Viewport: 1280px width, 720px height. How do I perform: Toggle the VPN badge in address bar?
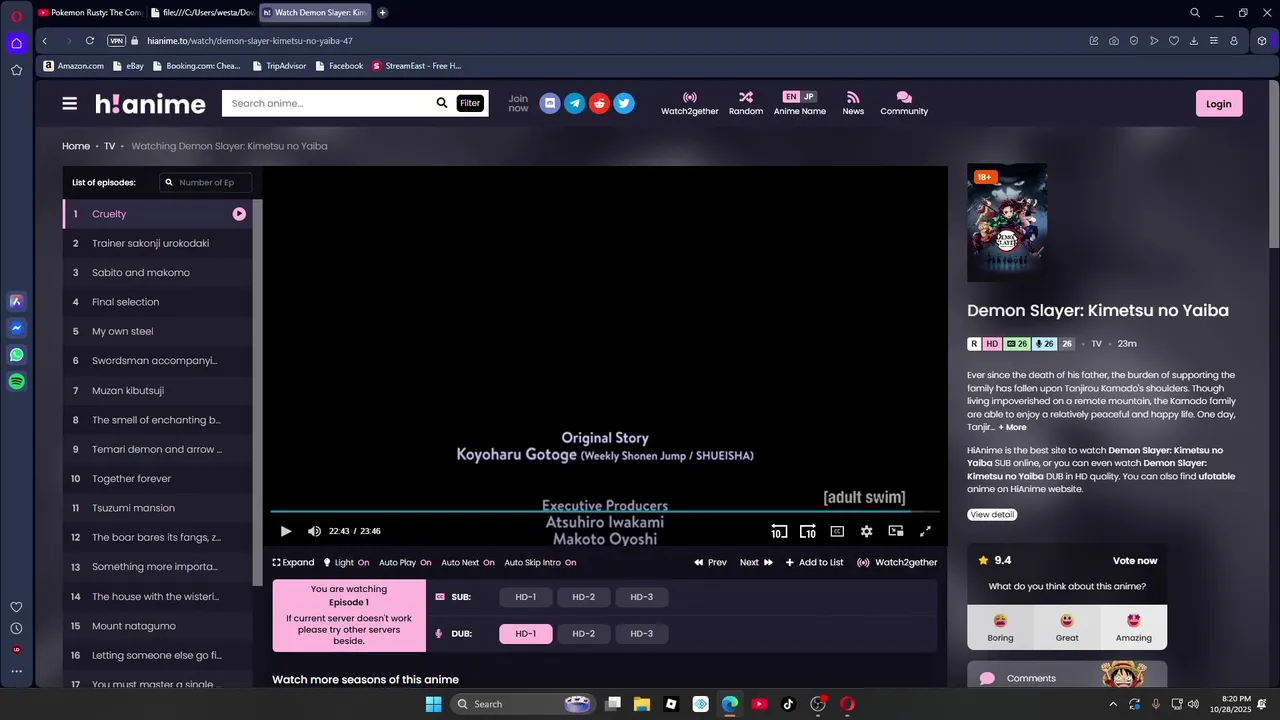tap(116, 41)
